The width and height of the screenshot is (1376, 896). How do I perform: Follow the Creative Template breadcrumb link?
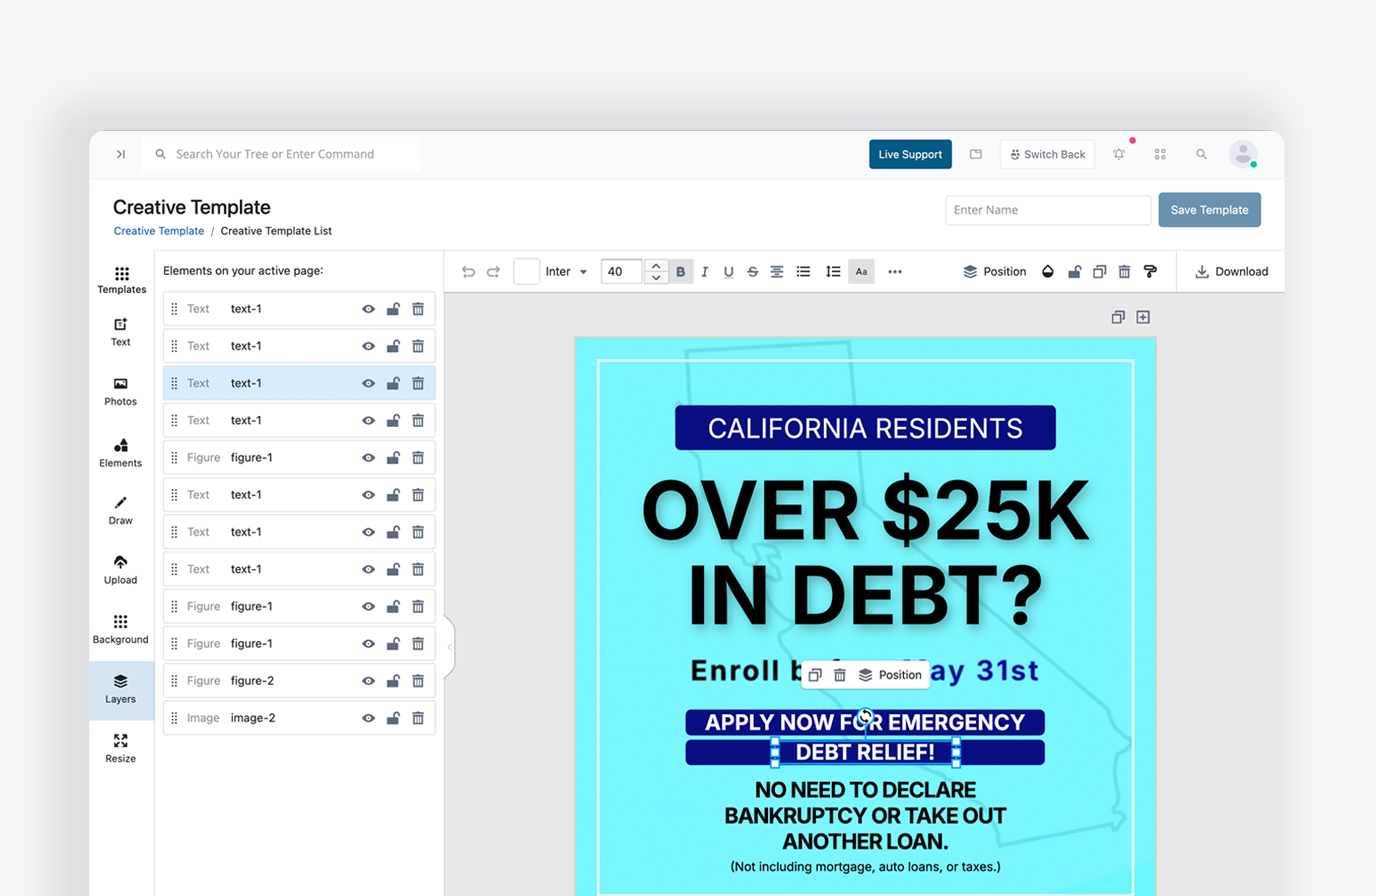click(158, 231)
